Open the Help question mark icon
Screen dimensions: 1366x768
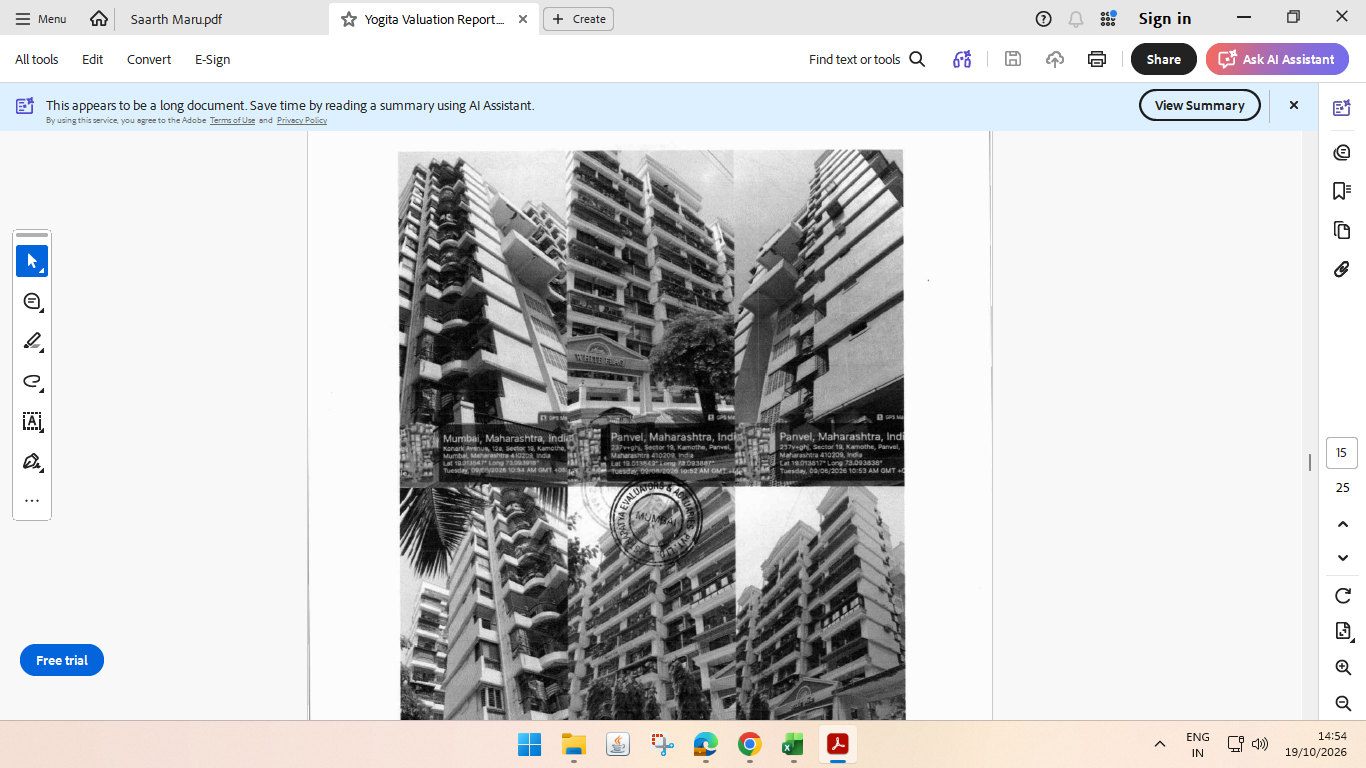click(1043, 18)
